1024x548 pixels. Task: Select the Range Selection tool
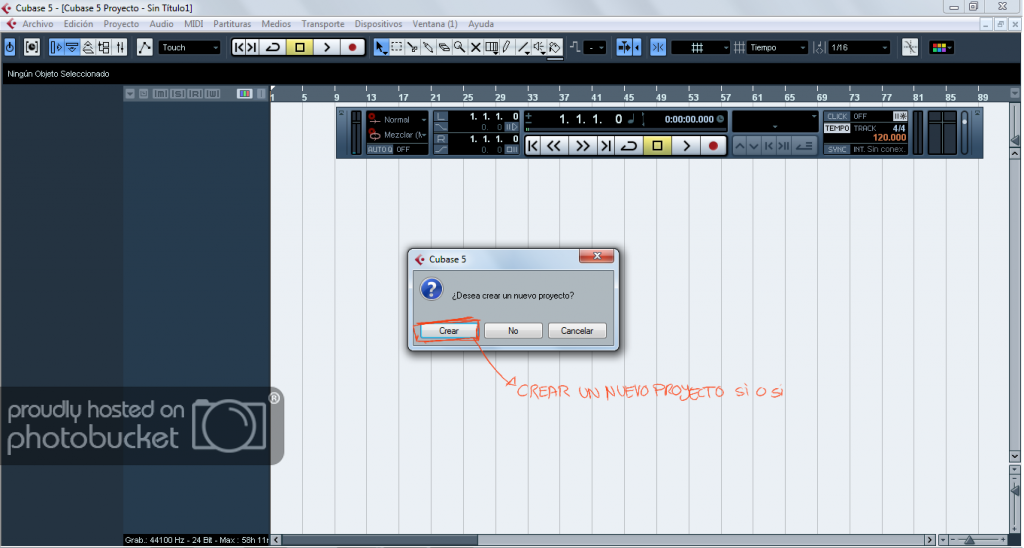click(x=396, y=47)
